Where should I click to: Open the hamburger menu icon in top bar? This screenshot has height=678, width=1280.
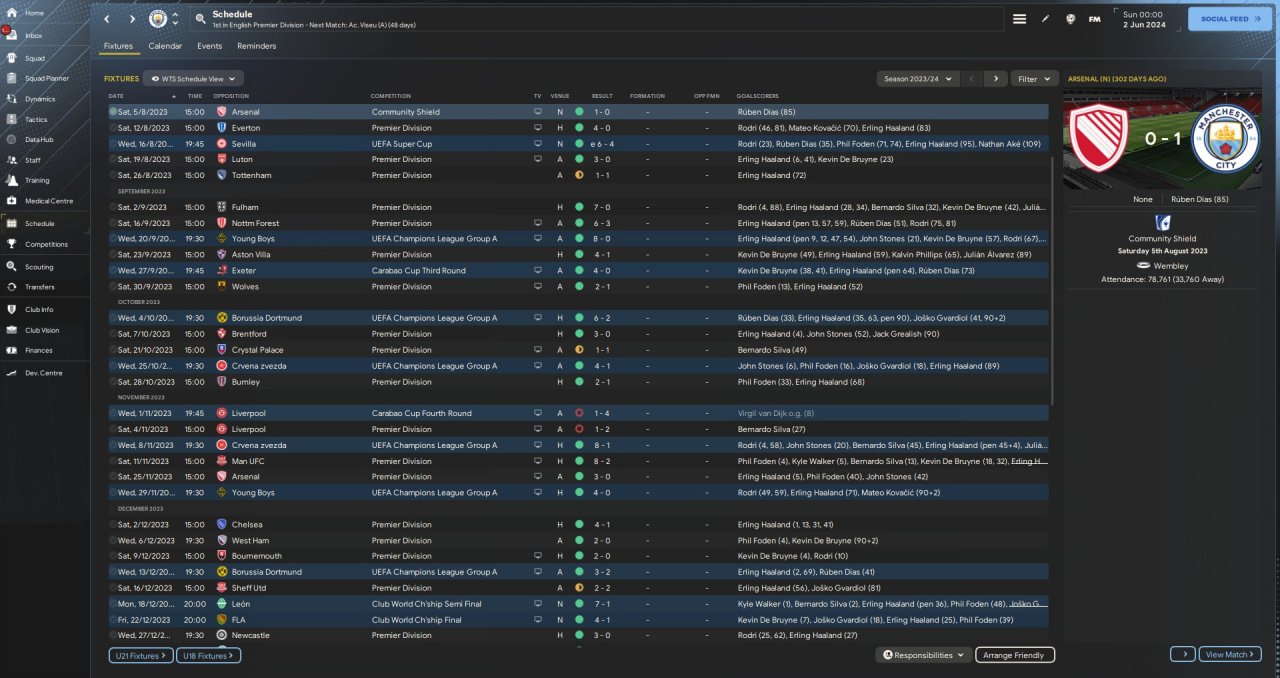(x=1019, y=19)
